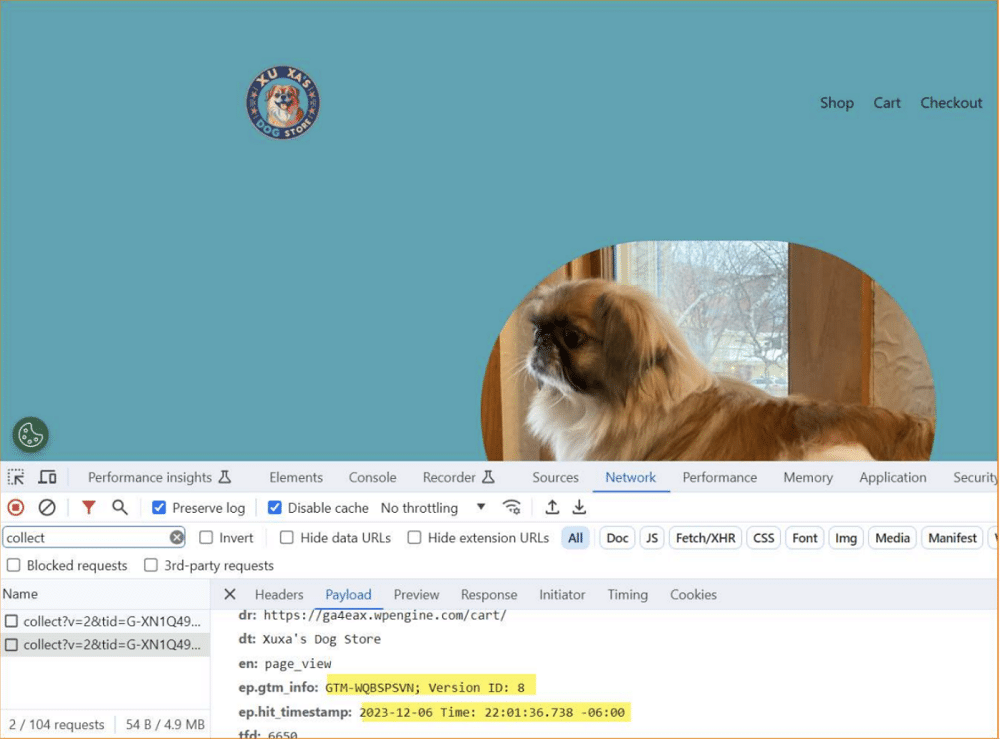
Task: Filter requests by Fetch/XHR type
Action: coord(705,538)
